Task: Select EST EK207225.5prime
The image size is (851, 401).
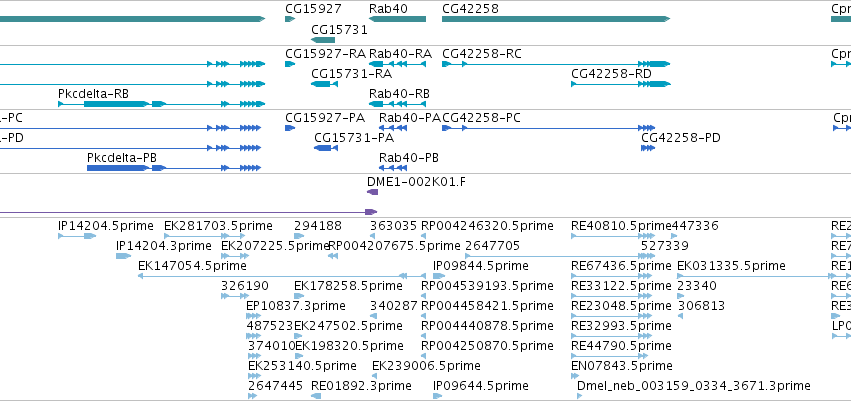Action: pos(233,256)
